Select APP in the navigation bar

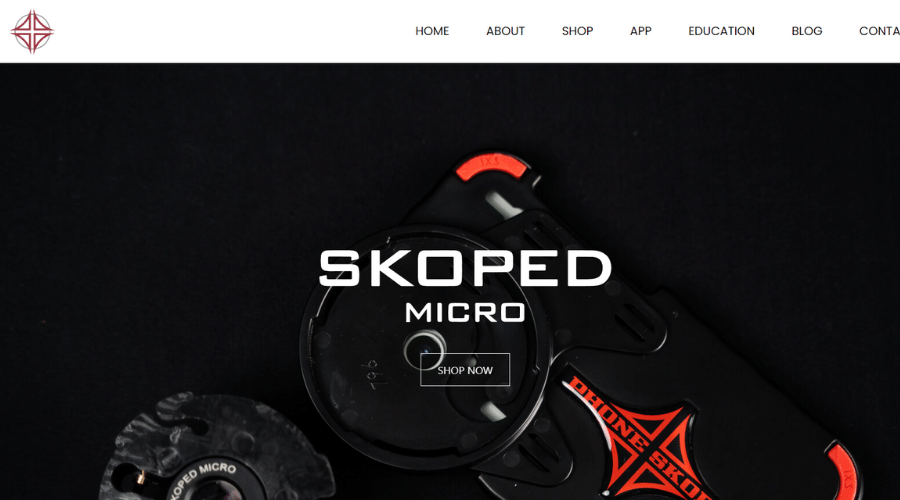[641, 31]
